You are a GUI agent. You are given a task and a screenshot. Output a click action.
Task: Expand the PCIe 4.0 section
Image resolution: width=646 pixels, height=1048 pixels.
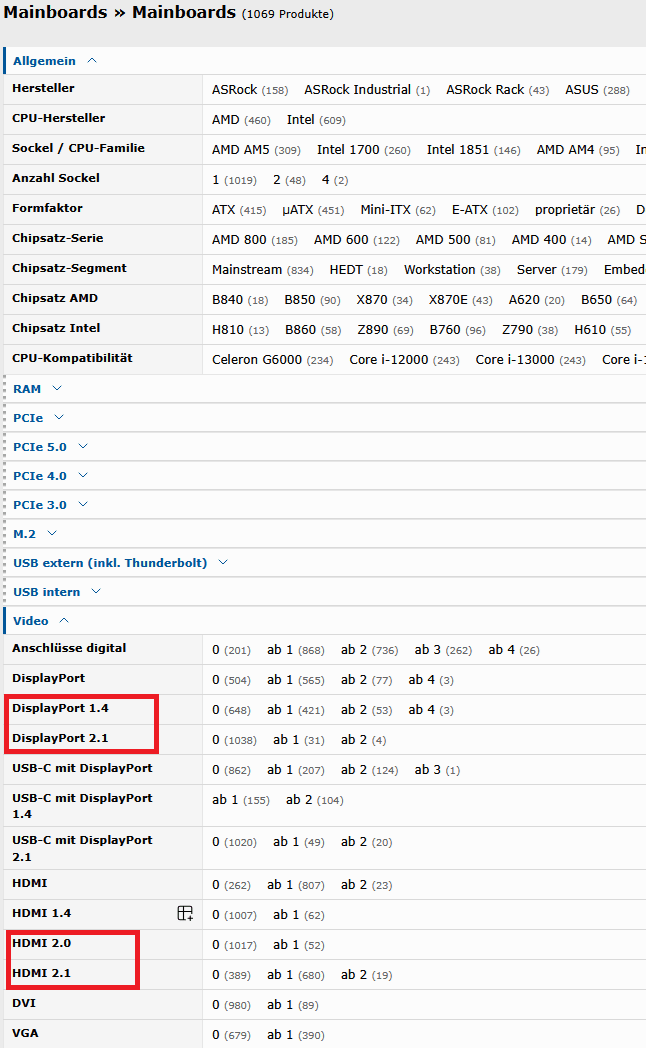click(x=50, y=476)
